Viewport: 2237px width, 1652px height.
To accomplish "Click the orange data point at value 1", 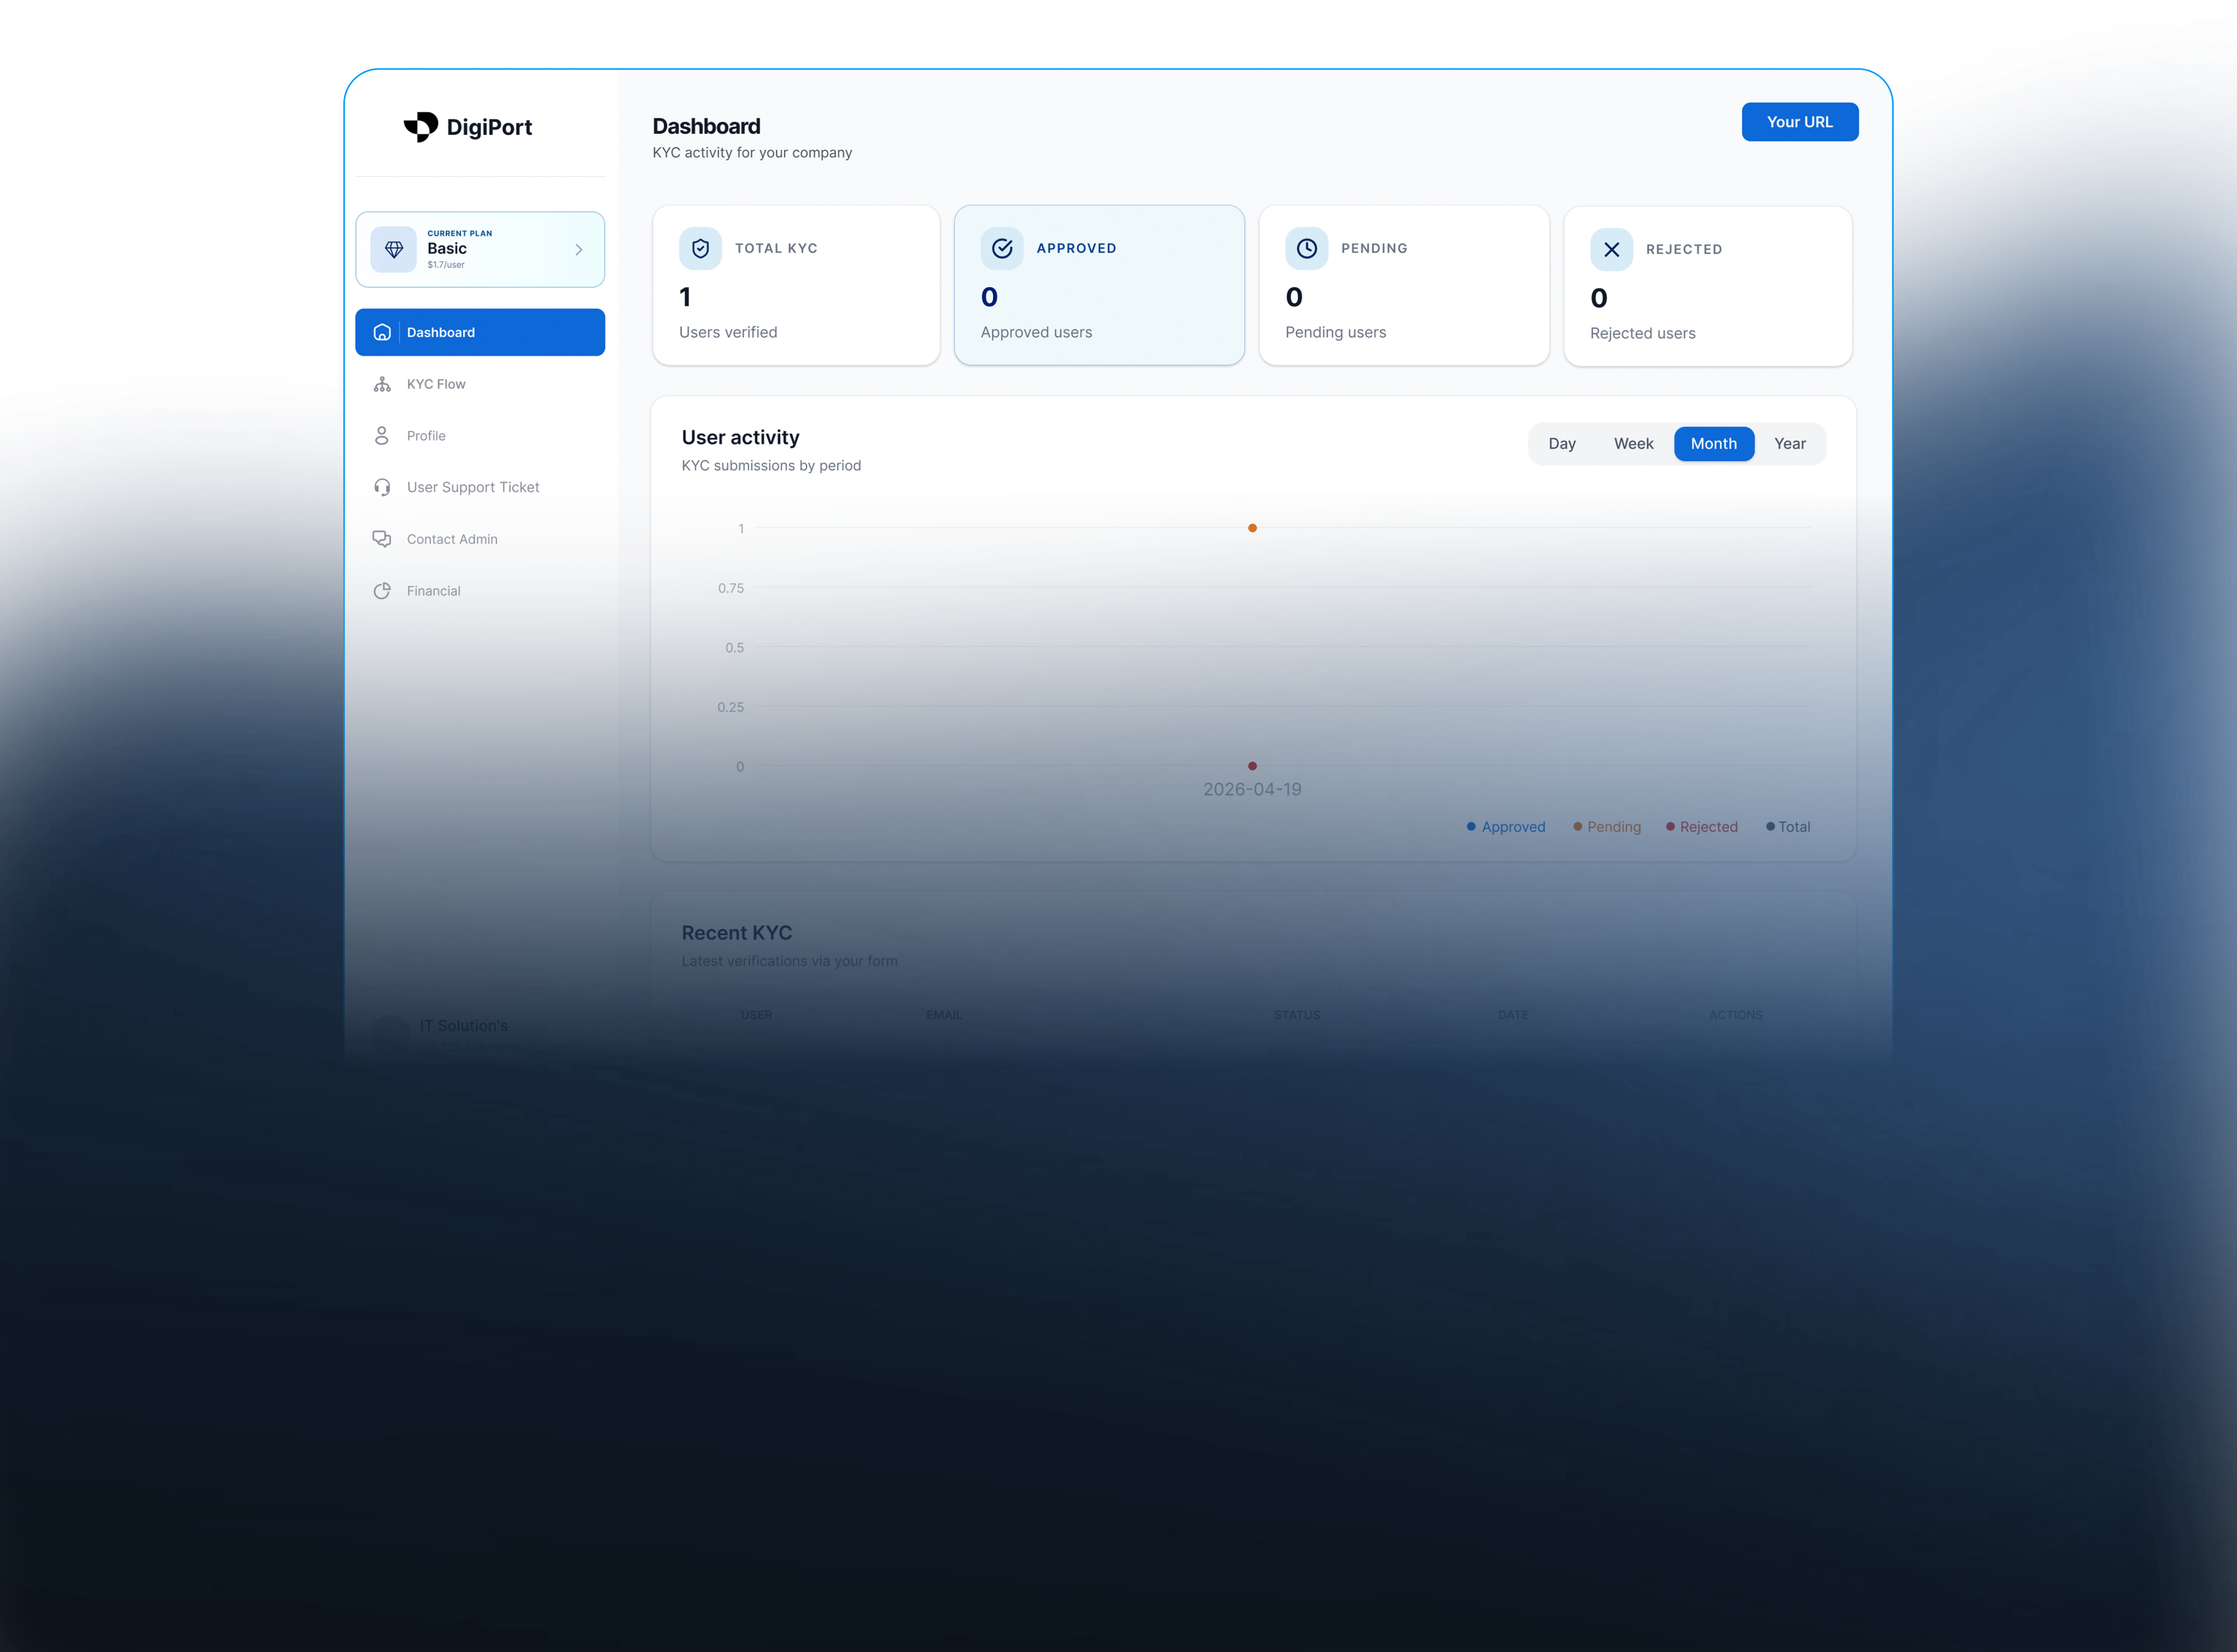I will pyautogui.click(x=1252, y=528).
